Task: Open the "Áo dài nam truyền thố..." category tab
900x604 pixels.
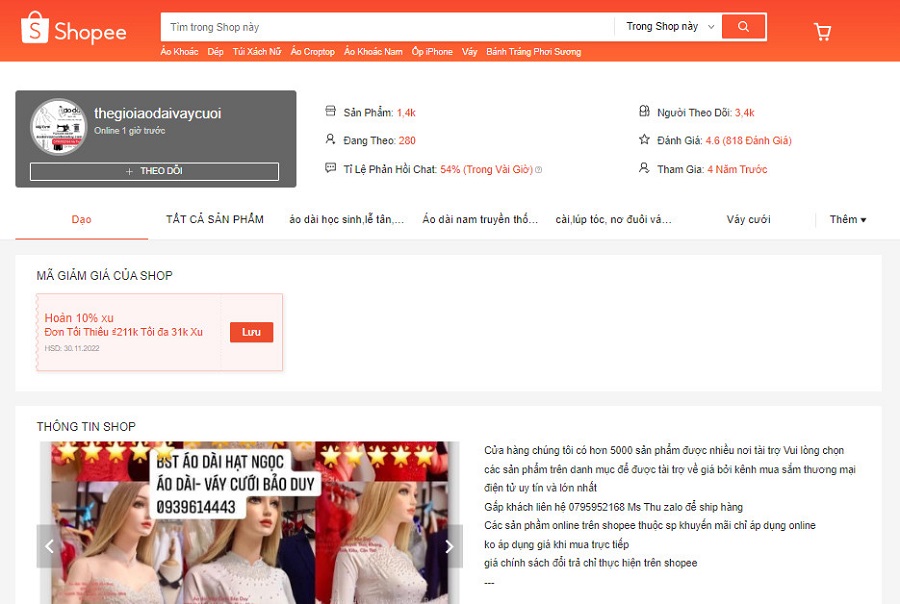Action: pos(480,219)
